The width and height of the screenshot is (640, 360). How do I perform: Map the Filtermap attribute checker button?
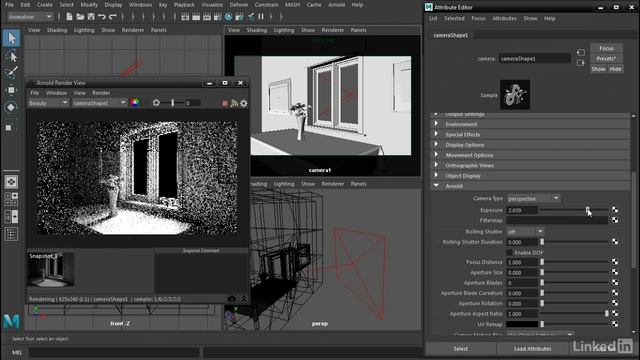(615, 220)
